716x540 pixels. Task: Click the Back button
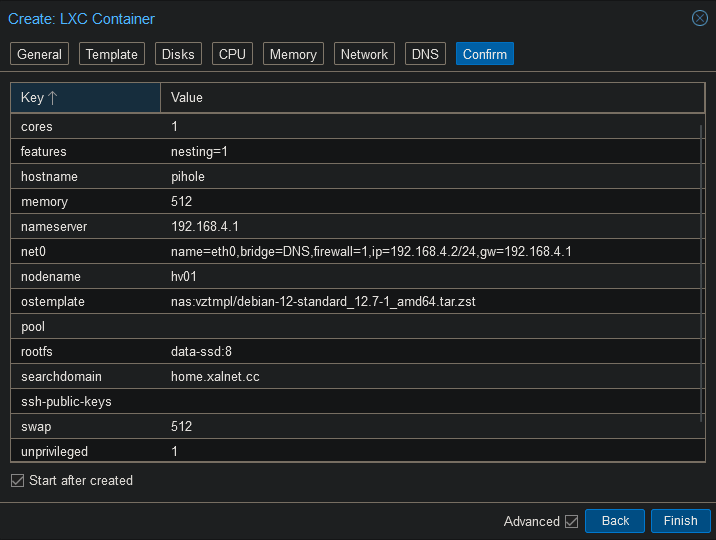615,521
